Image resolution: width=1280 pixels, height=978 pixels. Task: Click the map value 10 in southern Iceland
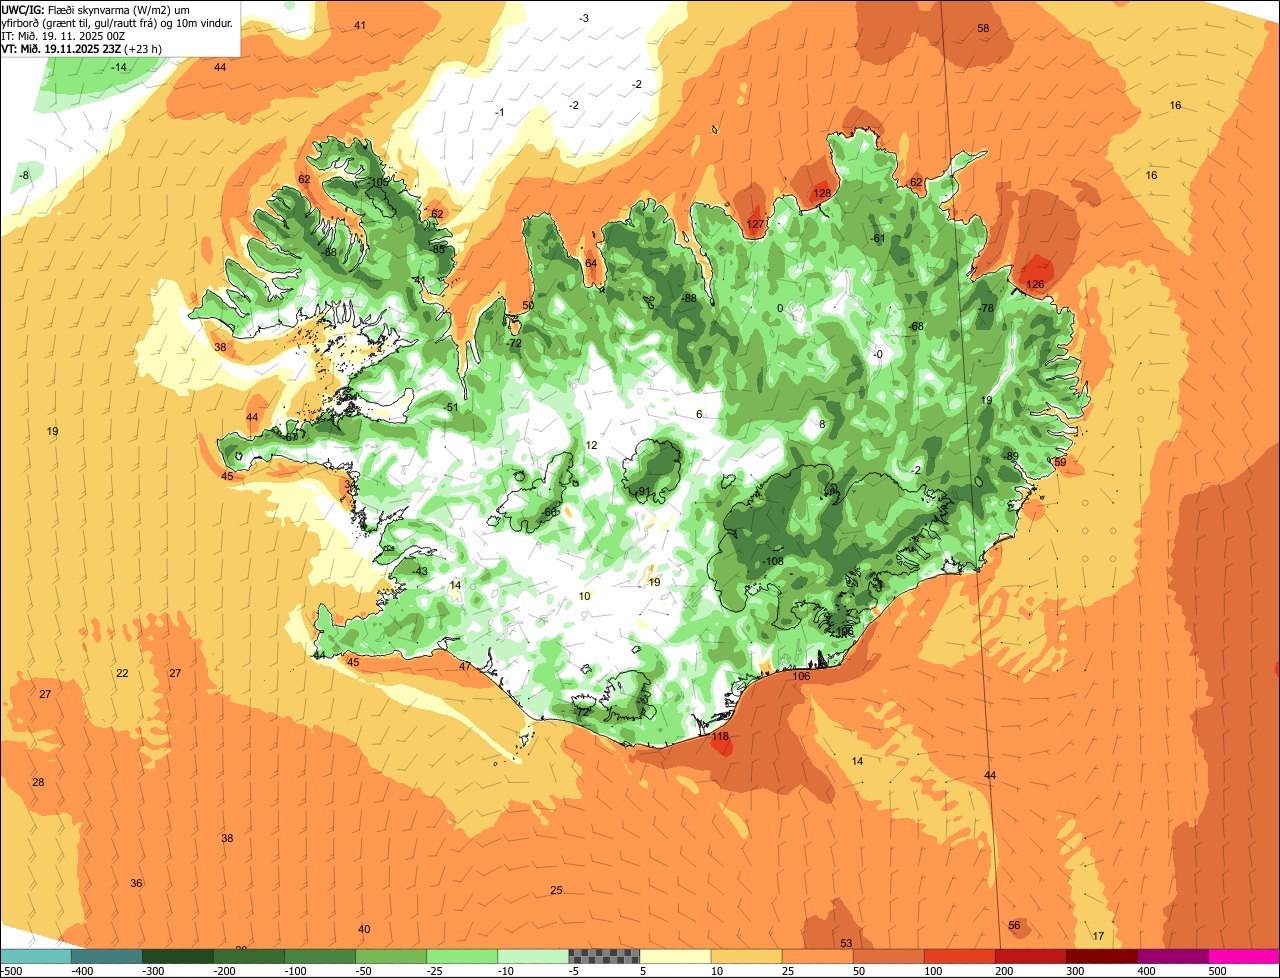click(x=584, y=596)
